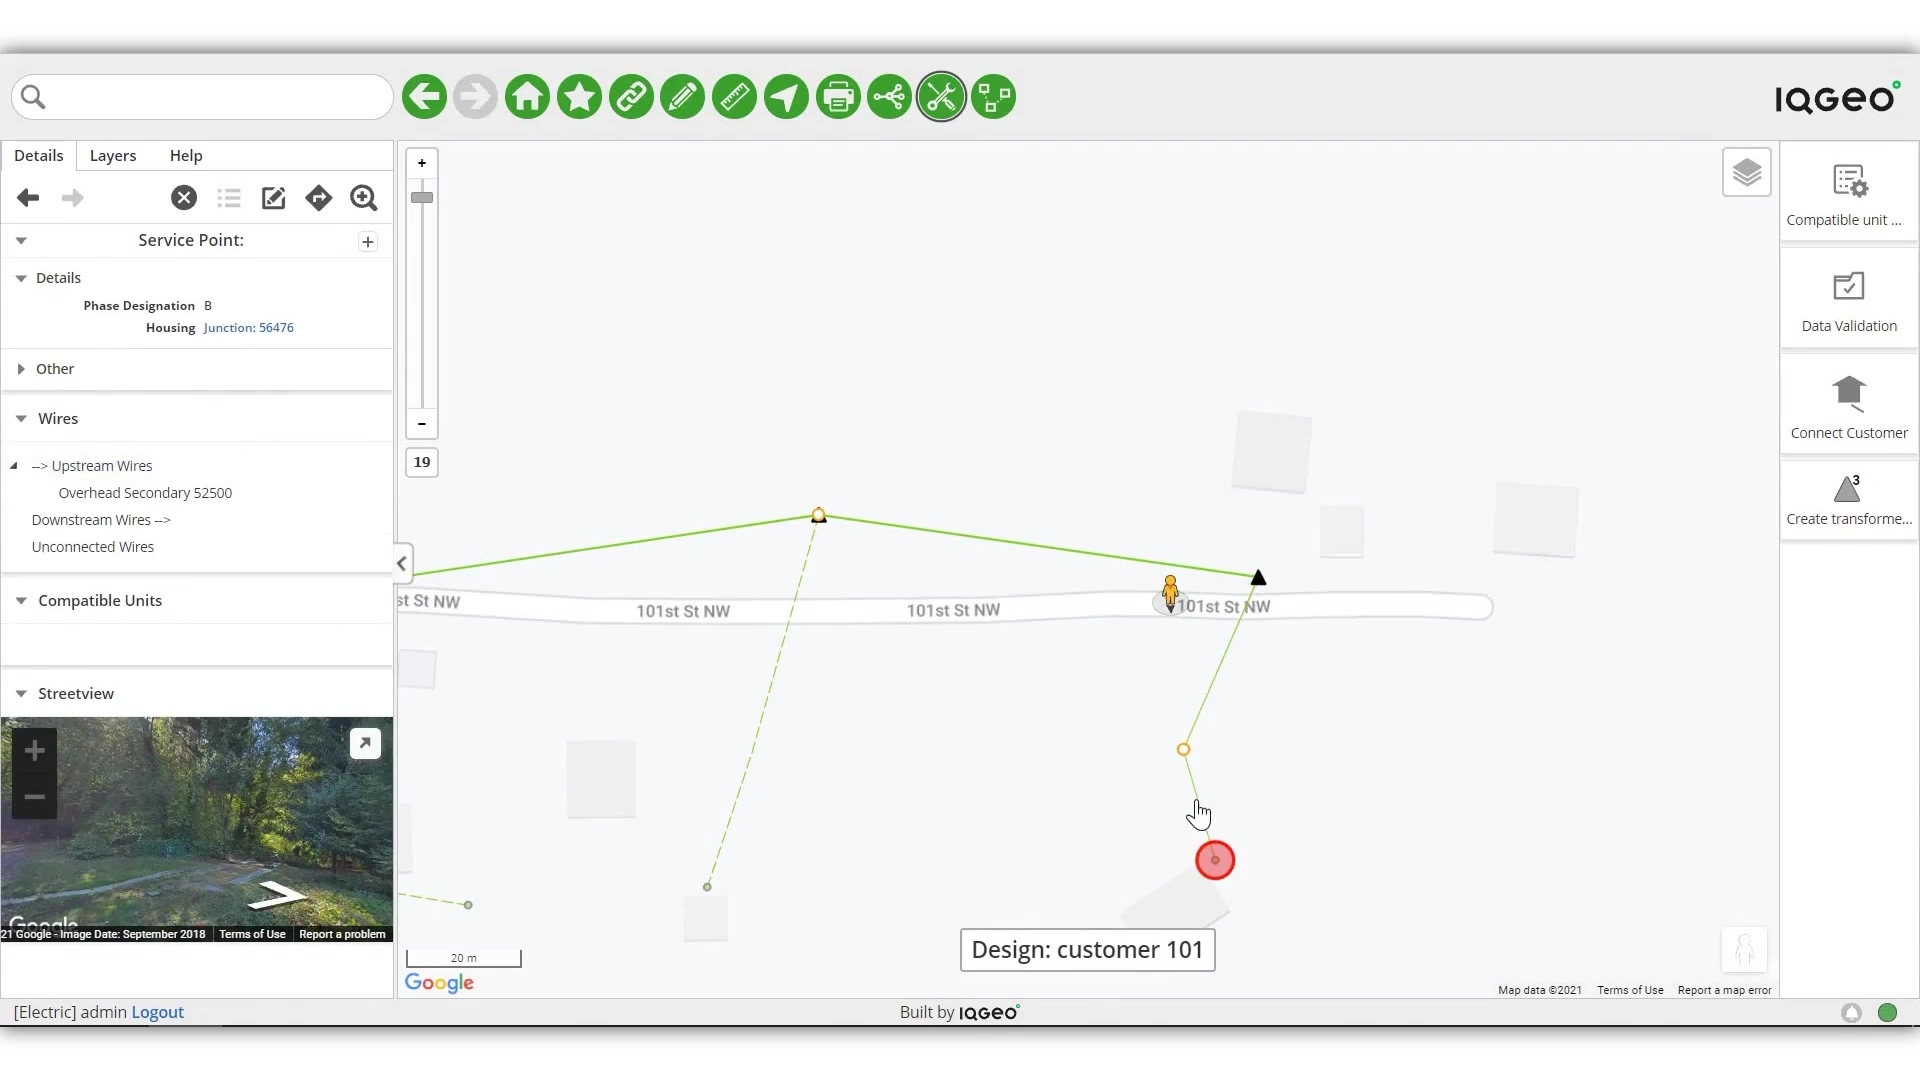
Task: Open the Help menu tab
Action: coord(185,154)
